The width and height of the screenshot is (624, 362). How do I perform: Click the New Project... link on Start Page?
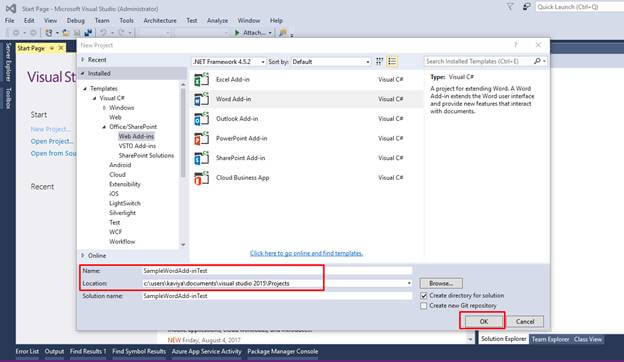pyautogui.click(x=51, y=129)
